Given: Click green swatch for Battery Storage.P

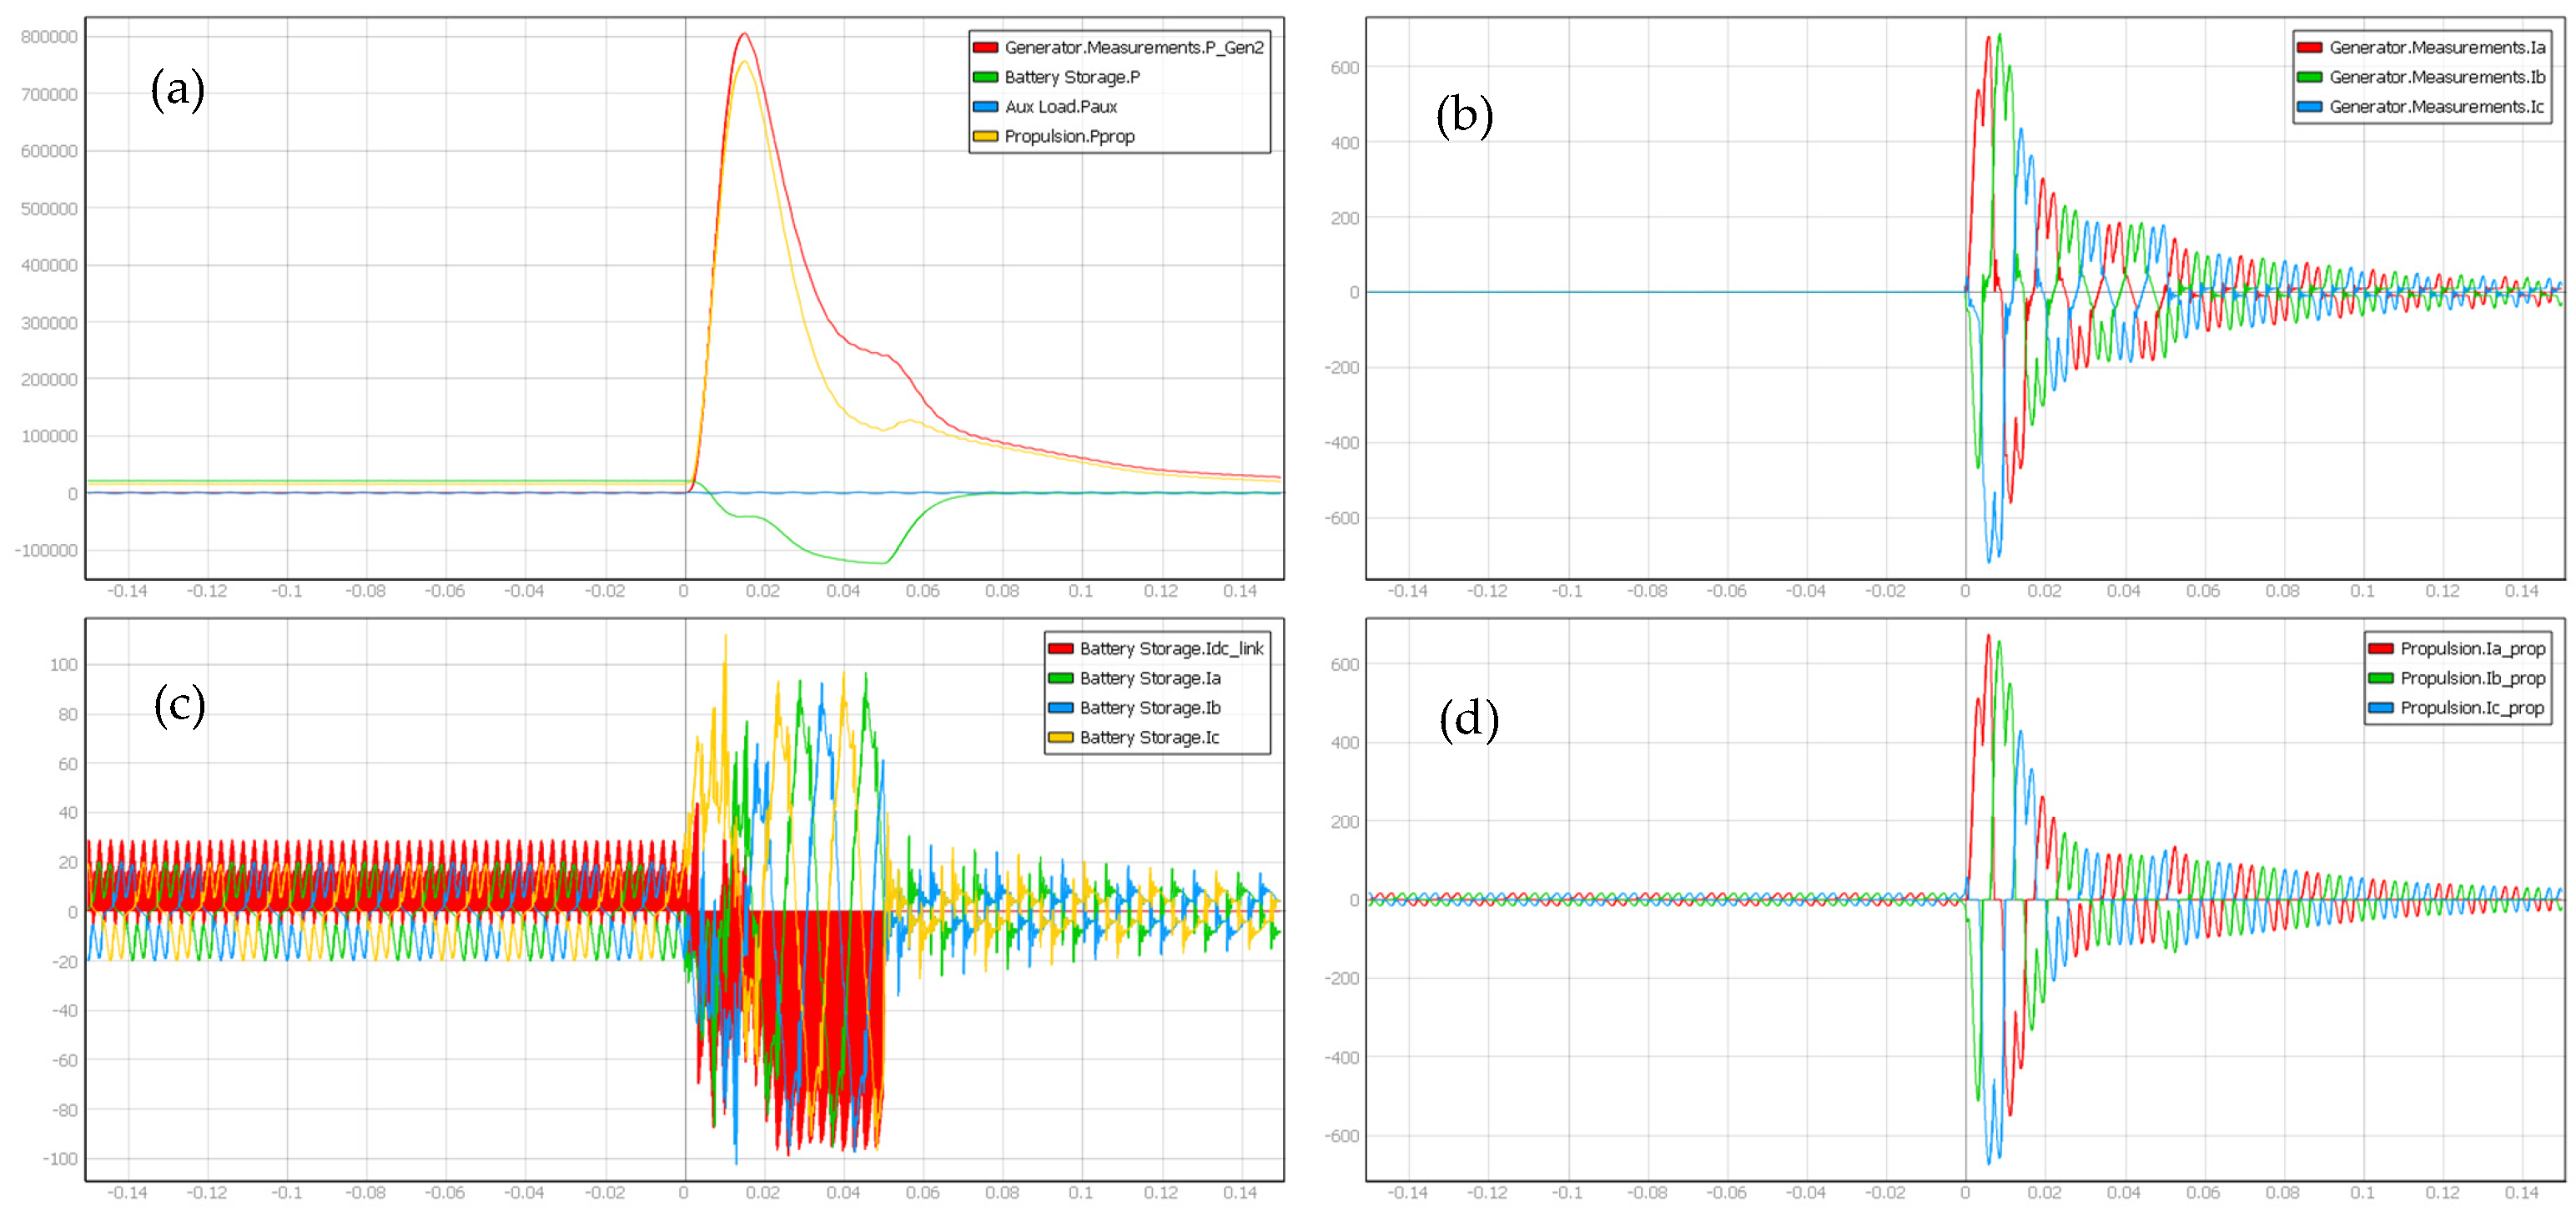Looking at the screenshot, I should [985, 77].
